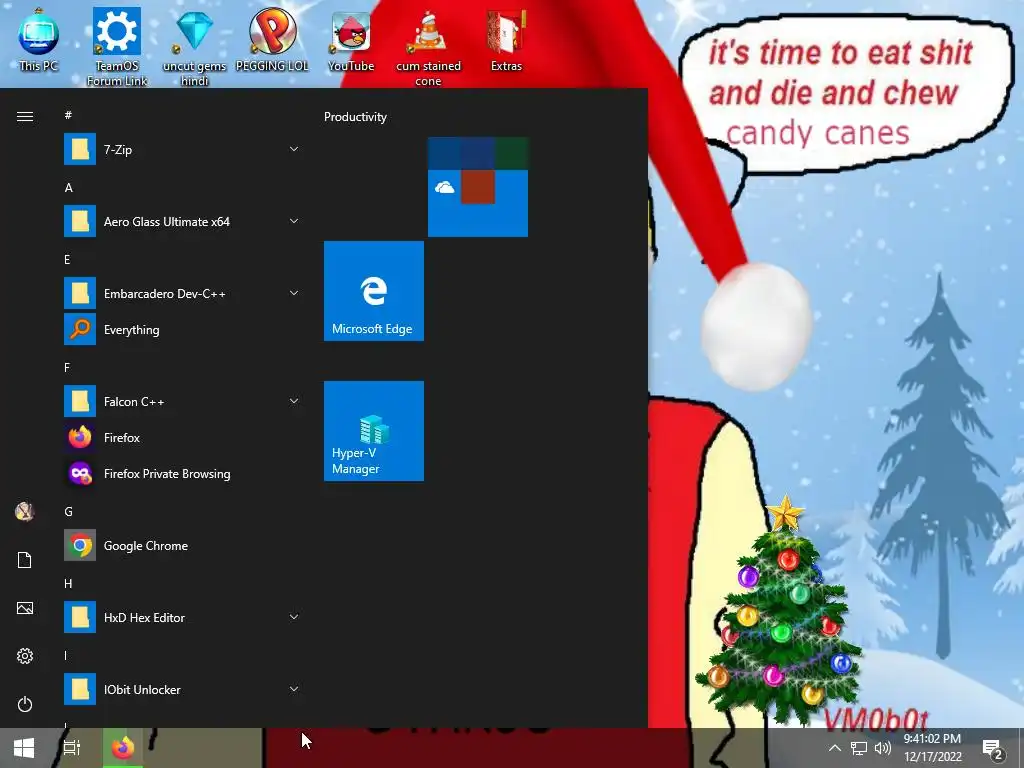This screenshot has width=1024, height=768.
Task: Open the YouTube Angry Birds desktop icon
Action: click(x=351, y=39)
